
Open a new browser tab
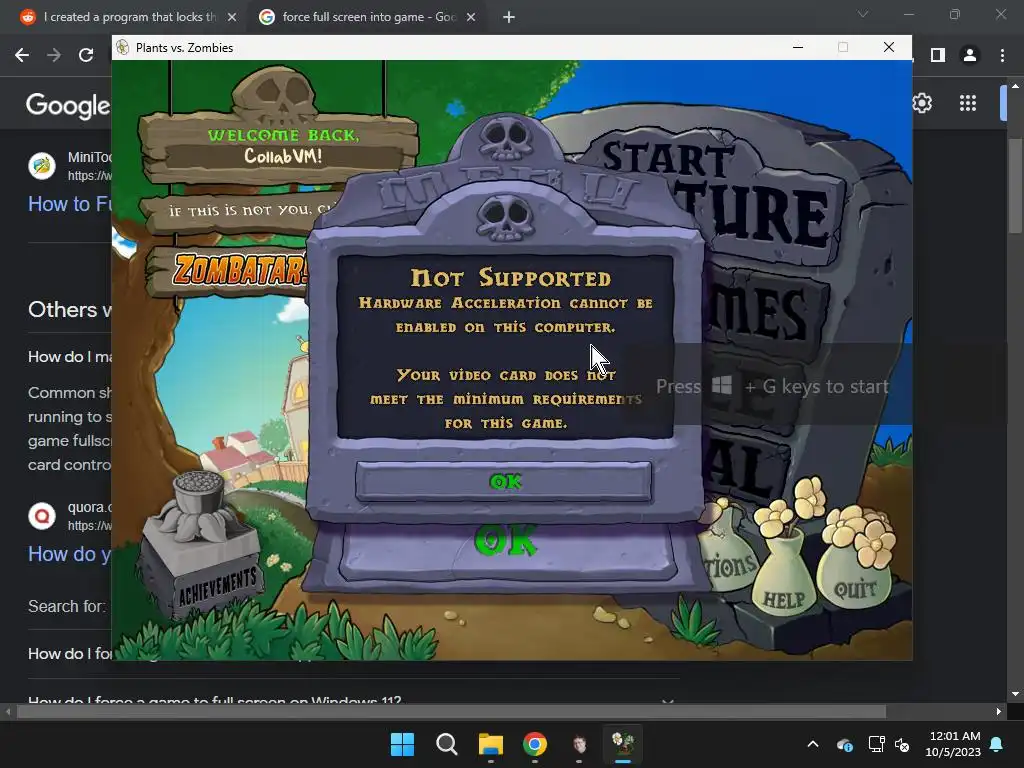[x=509, y=17]
